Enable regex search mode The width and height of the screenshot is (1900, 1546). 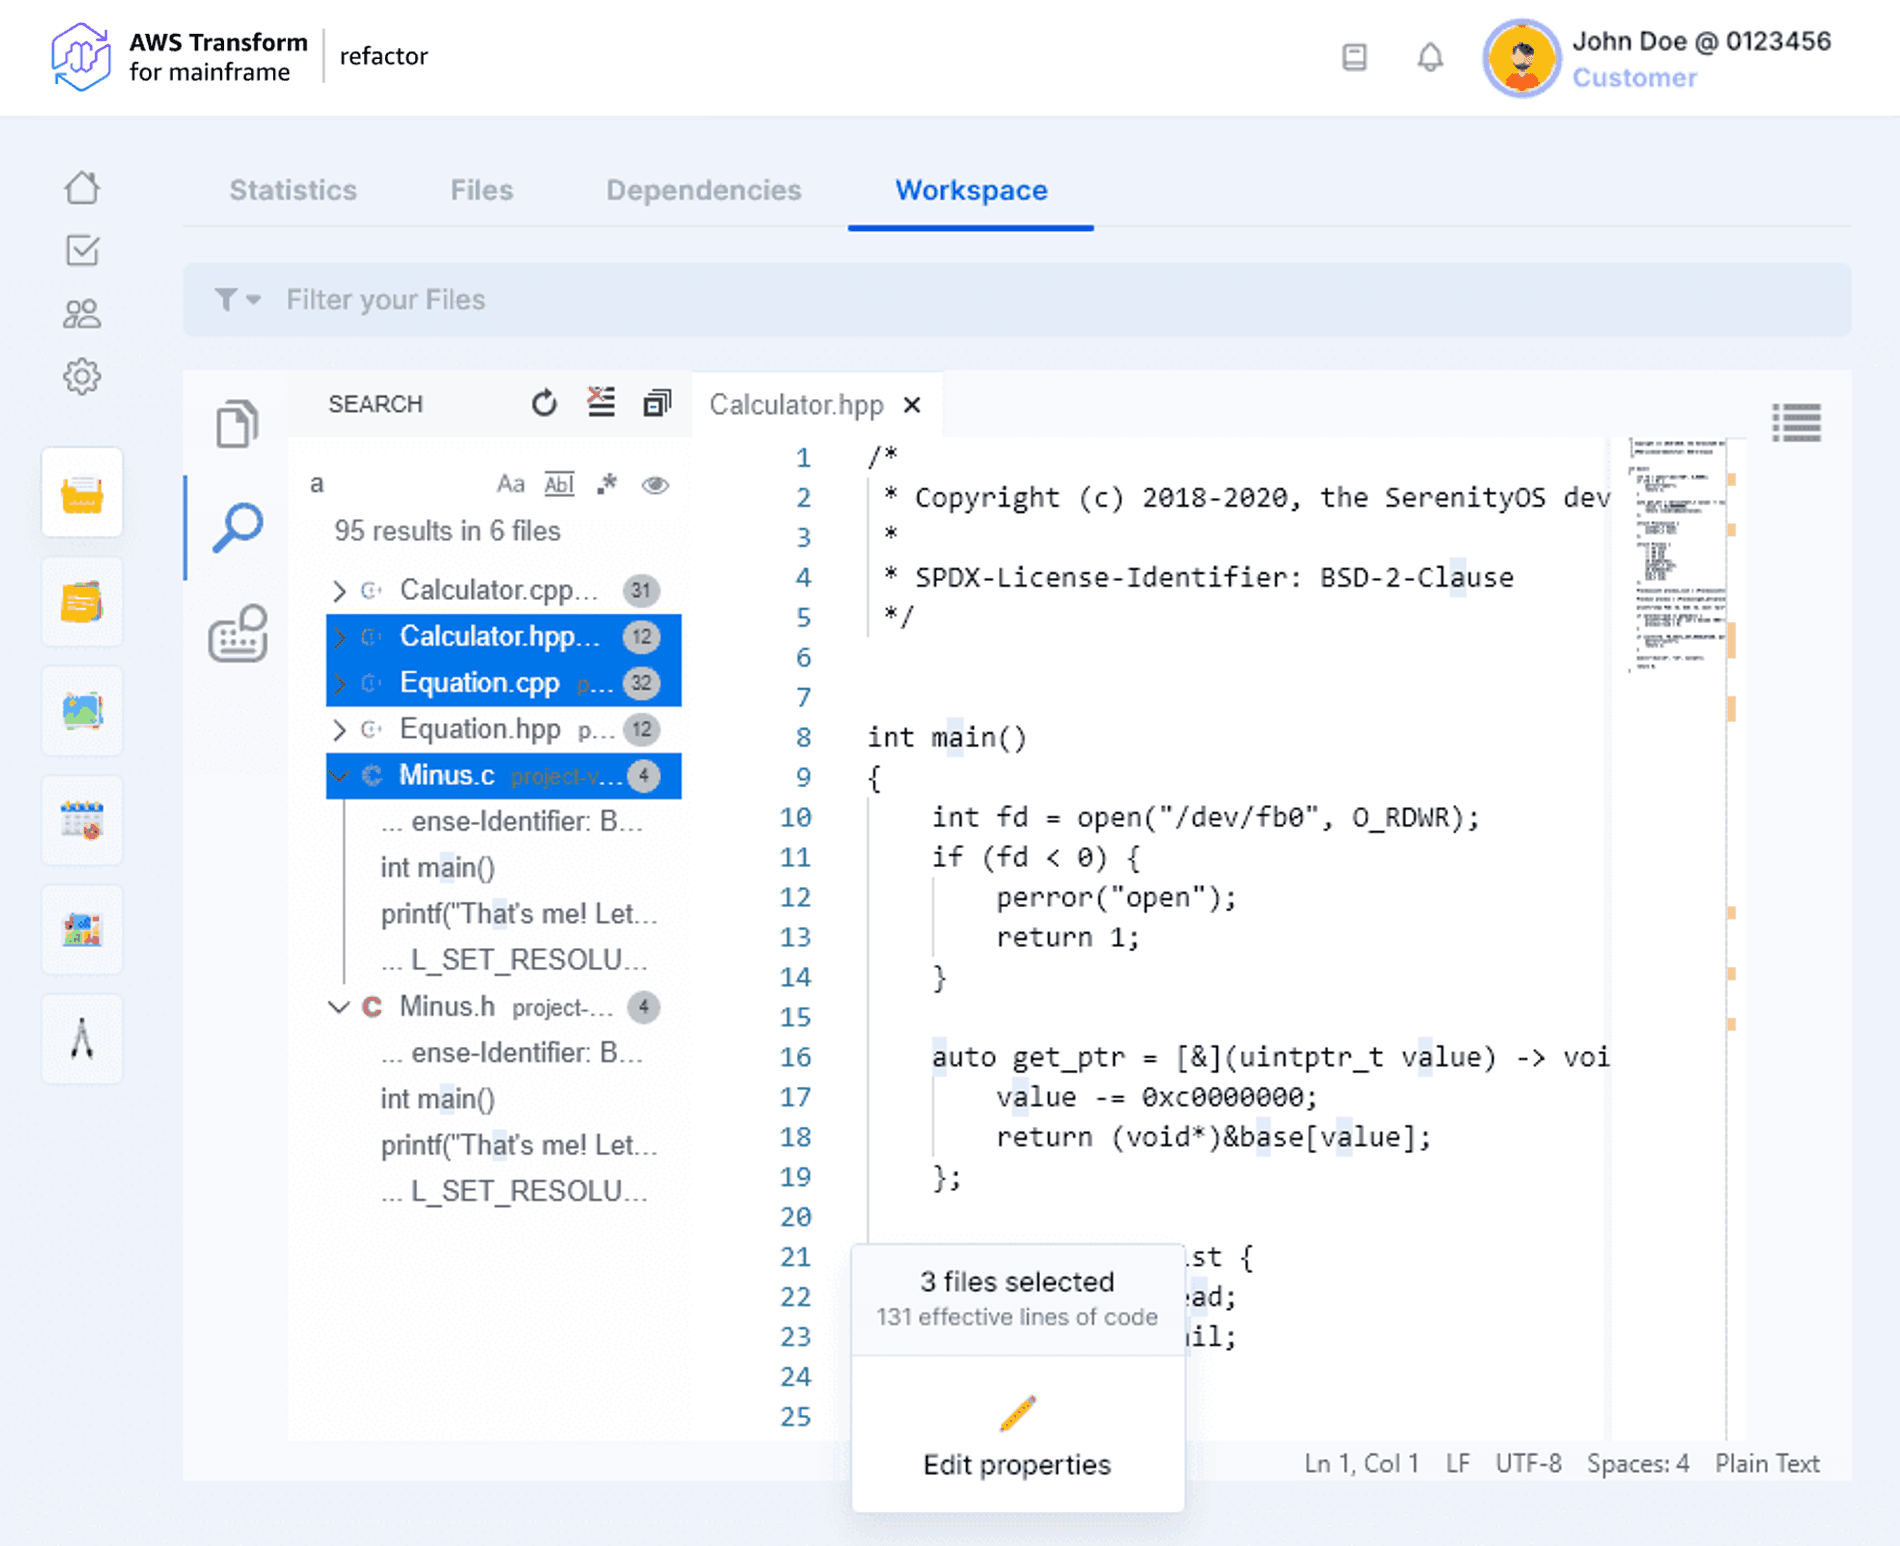606,484
